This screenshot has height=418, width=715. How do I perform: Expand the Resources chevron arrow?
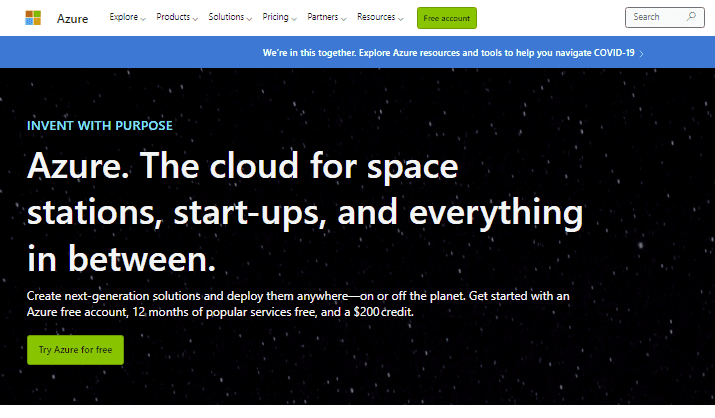pyautogui.click(x=401, y=19)
